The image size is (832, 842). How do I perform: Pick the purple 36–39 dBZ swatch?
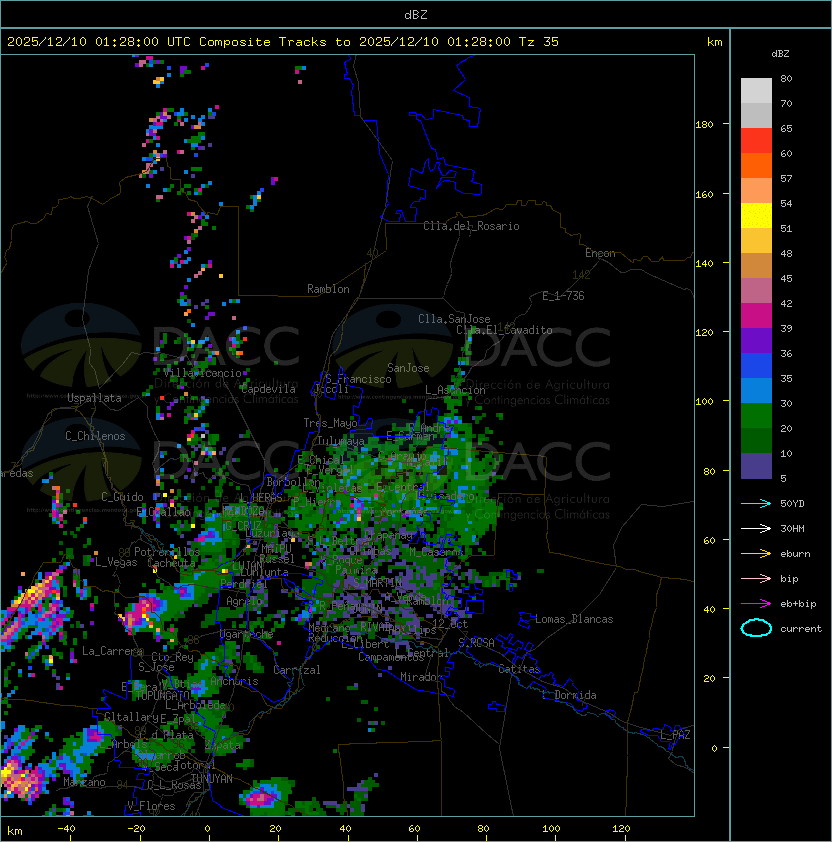coord(756,340)
